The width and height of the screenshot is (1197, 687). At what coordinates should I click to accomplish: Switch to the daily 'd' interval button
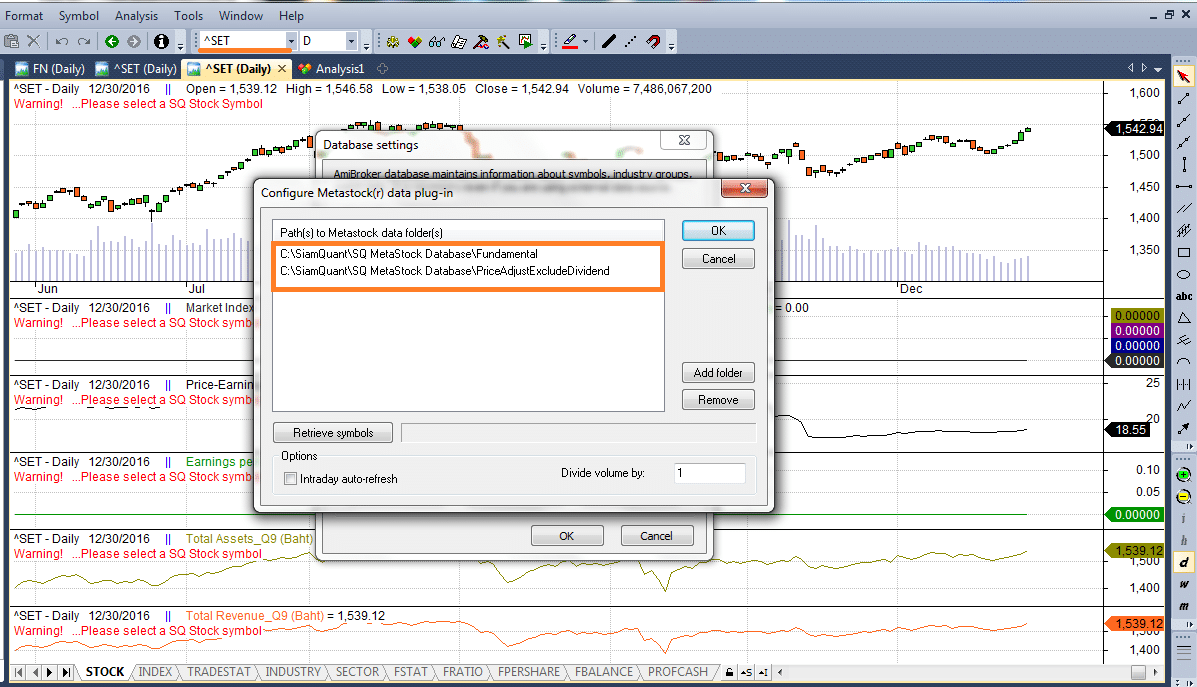1184,562
